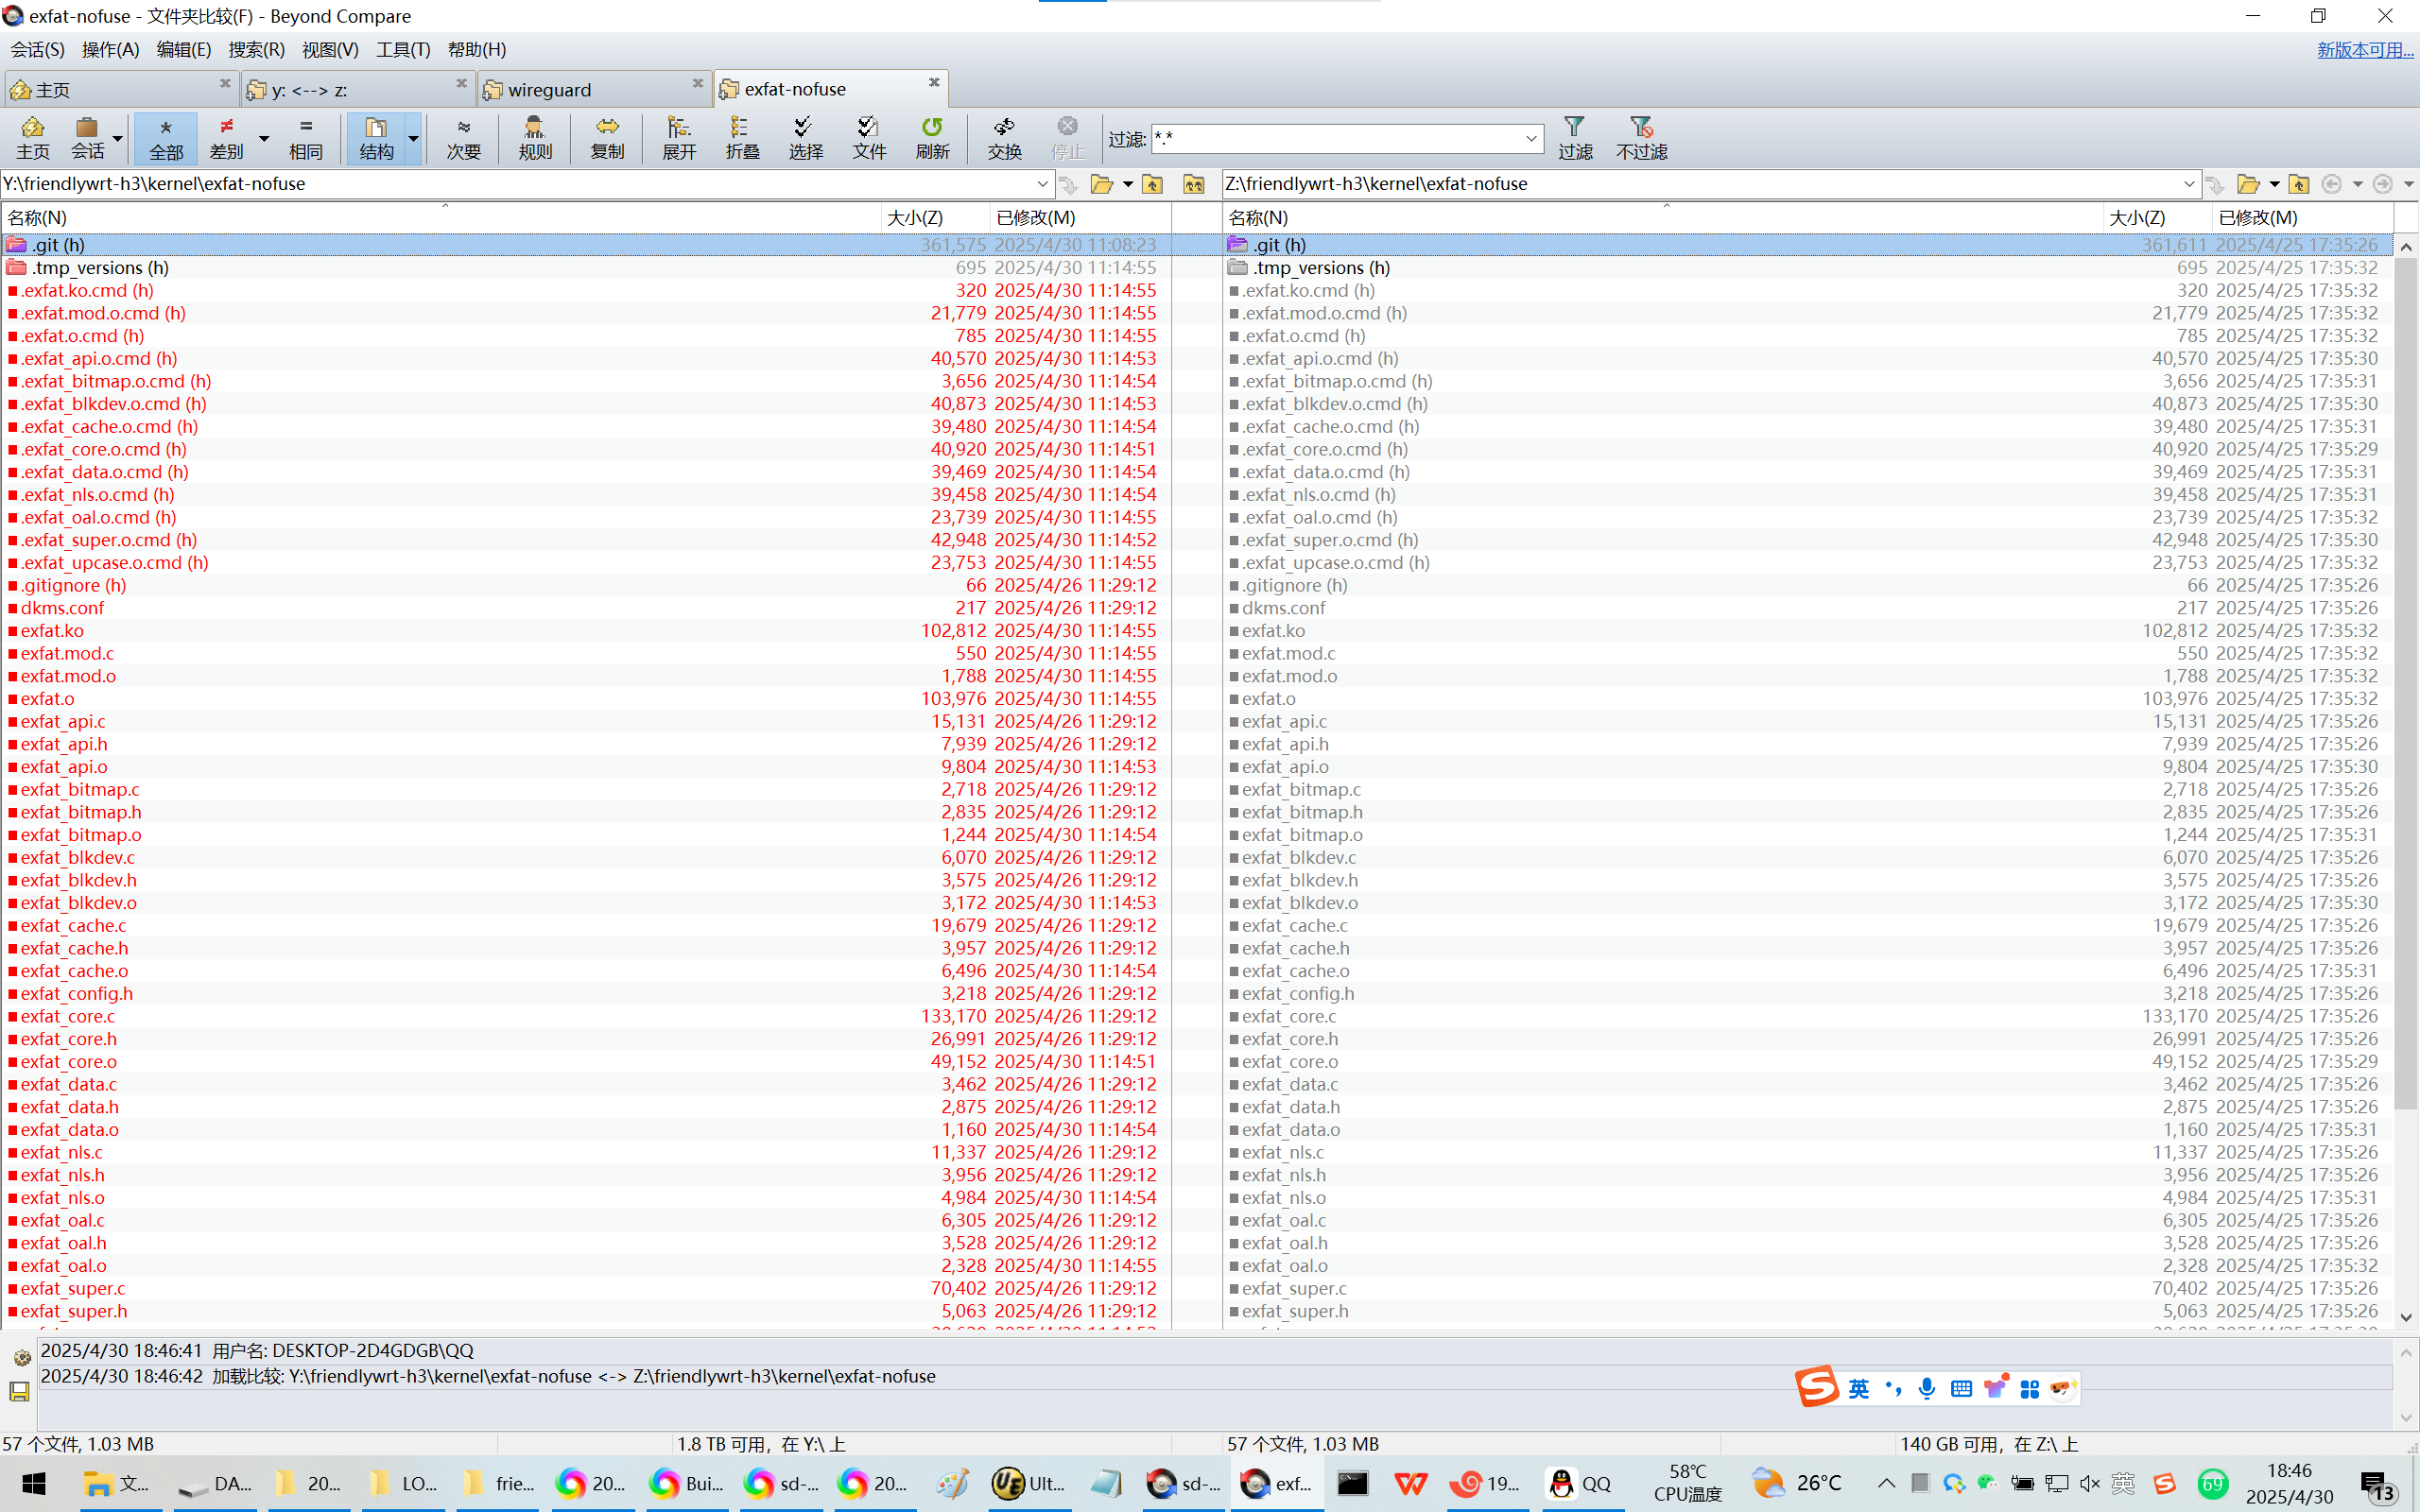Toggle the Show Same (相同) display filter
2420x1512 pixels.
click(x=306, y=137)
